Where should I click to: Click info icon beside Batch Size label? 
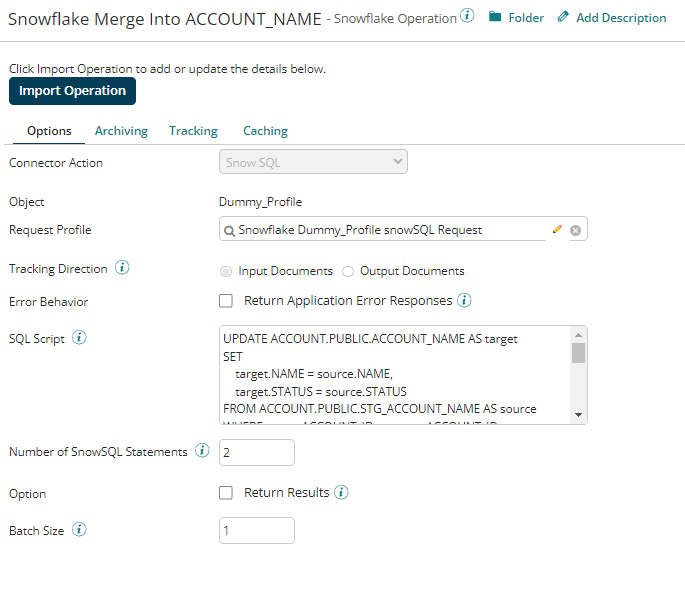point(79,530)
